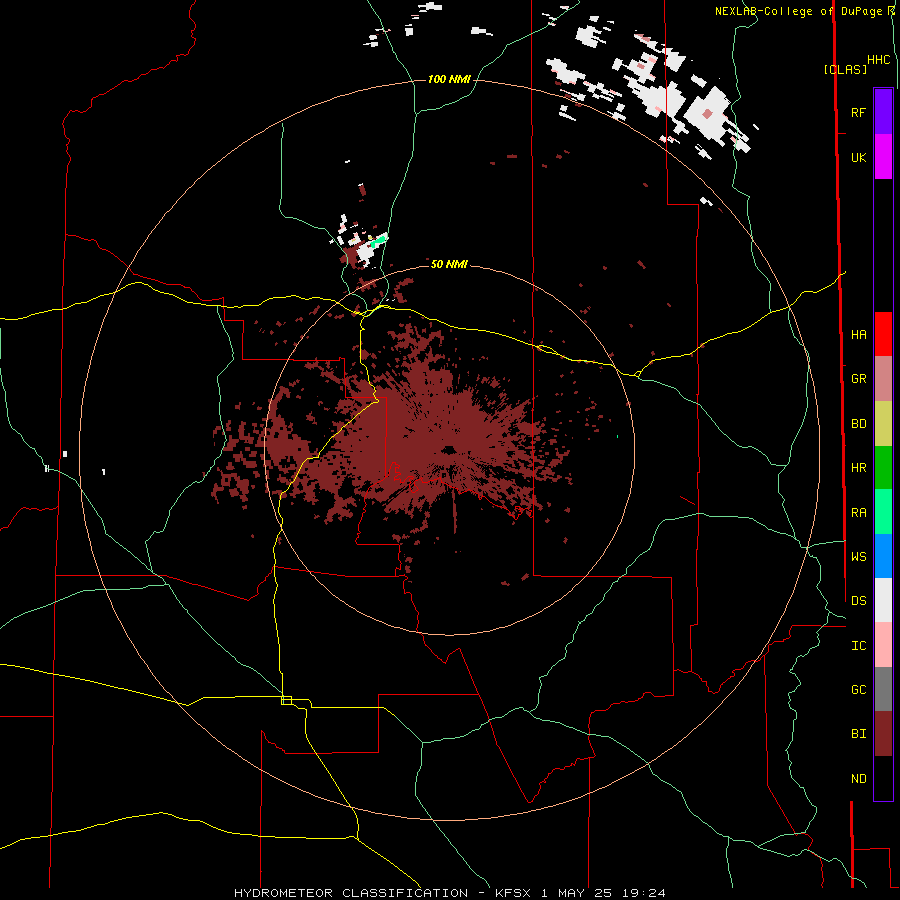Click the [CLAS] units label
This screenshot has width=900, height=900.
(x=845, y=70)
